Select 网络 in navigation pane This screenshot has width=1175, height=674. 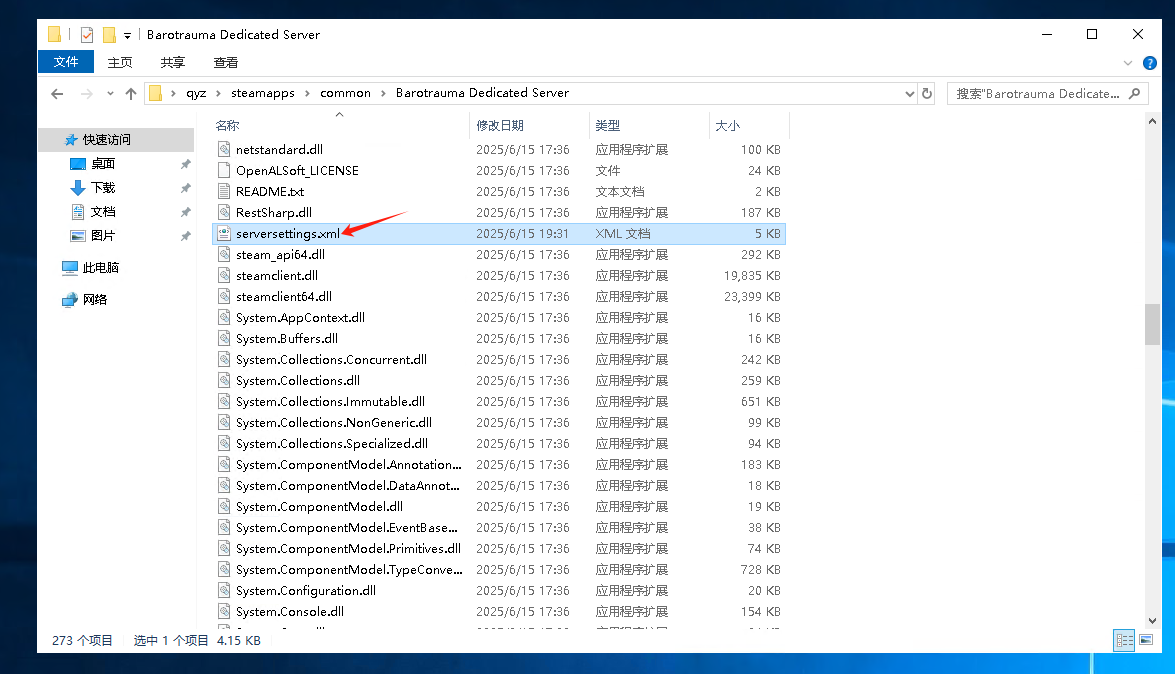(94, 299)
